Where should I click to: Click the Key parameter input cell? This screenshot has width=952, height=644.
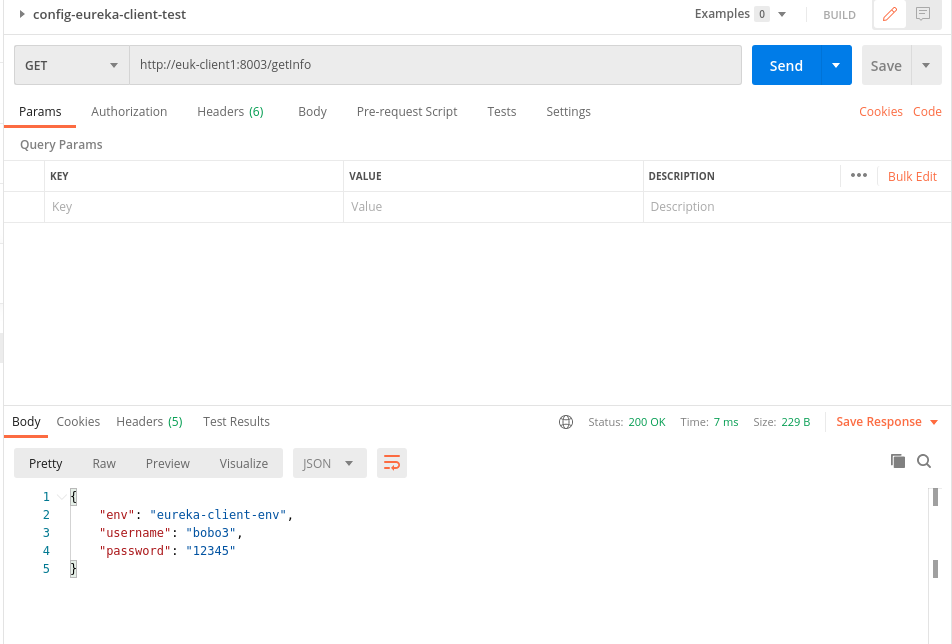[x=194, y=207]
